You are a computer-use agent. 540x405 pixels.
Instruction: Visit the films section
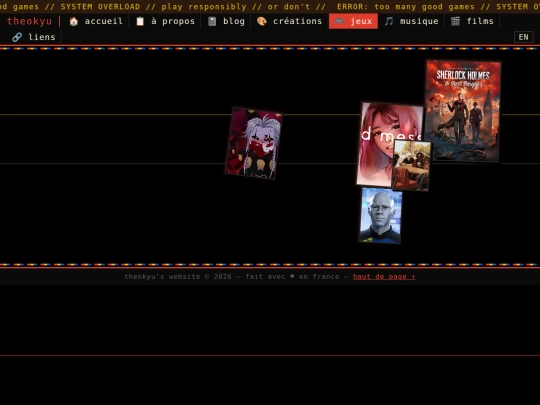tap(472, 21)
